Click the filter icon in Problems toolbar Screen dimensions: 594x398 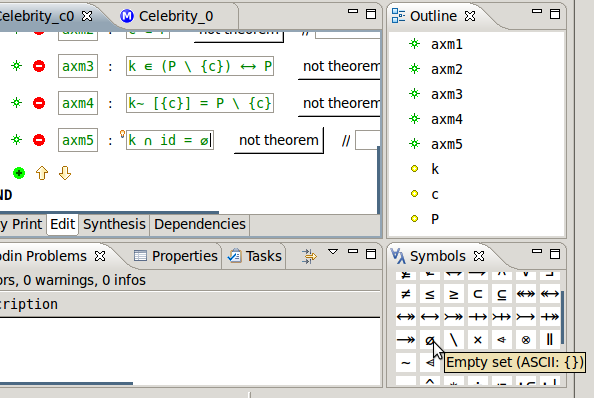[x=309, y=256]
